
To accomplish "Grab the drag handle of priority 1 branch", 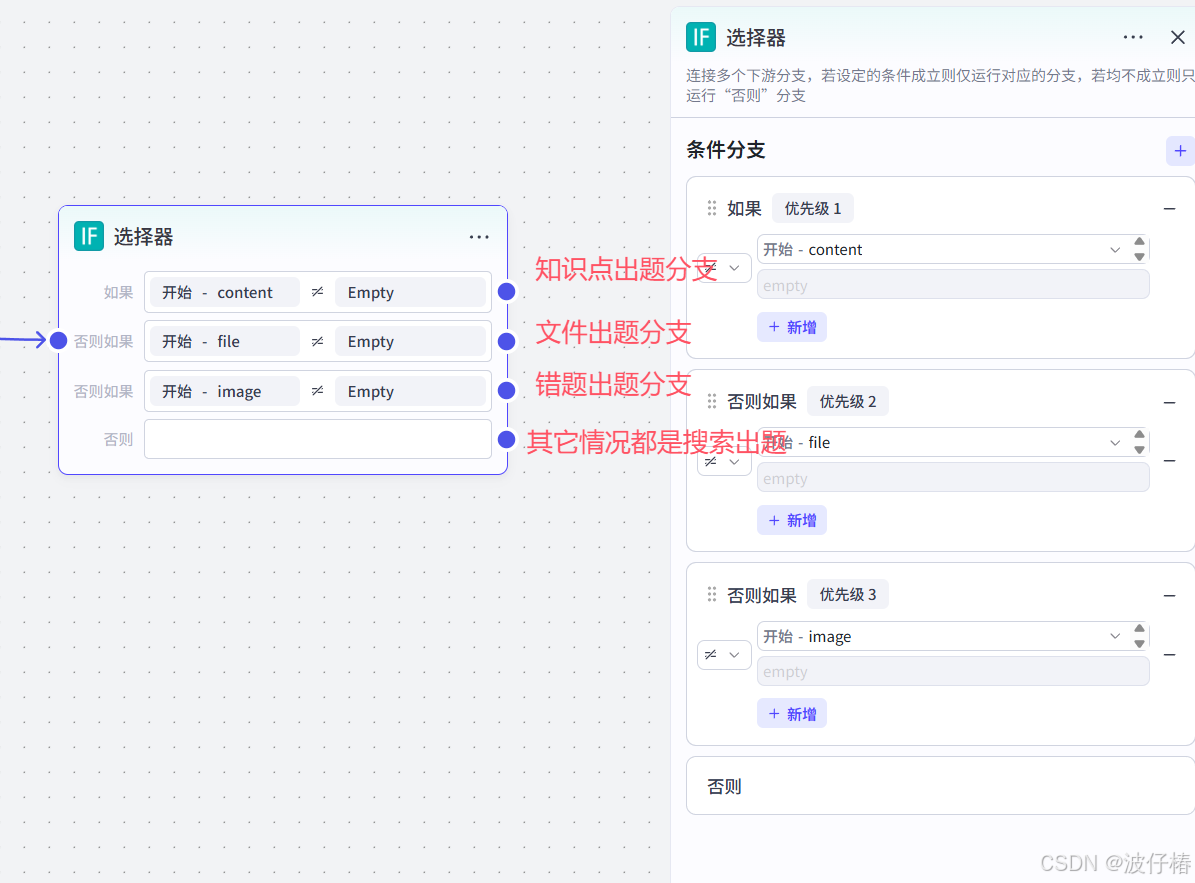I will coord(712,209).
